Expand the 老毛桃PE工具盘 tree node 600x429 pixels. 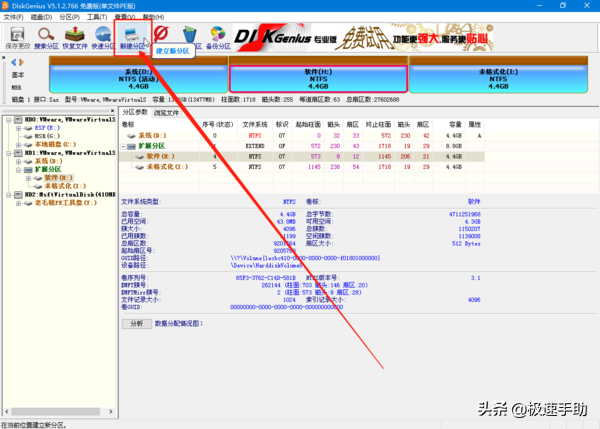tap(18, 203)
